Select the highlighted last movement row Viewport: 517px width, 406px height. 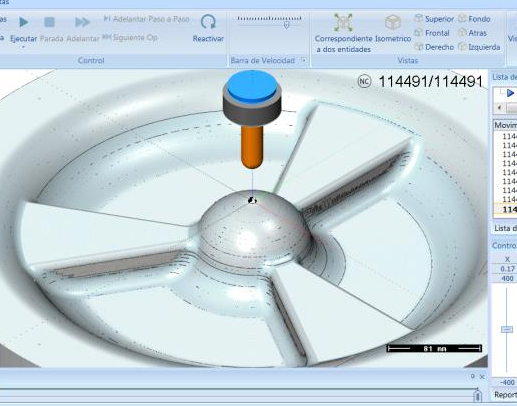pyautogui.click(x=505, y=209)
